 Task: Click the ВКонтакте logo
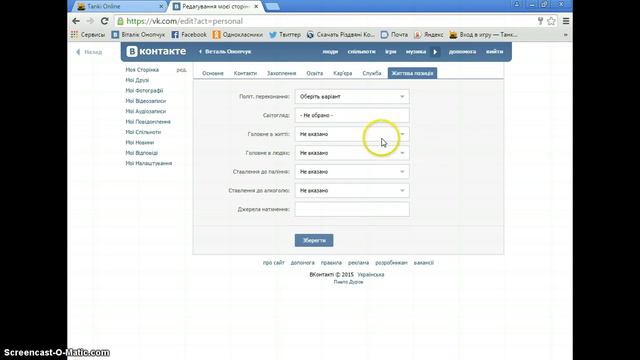coord(156,51)
